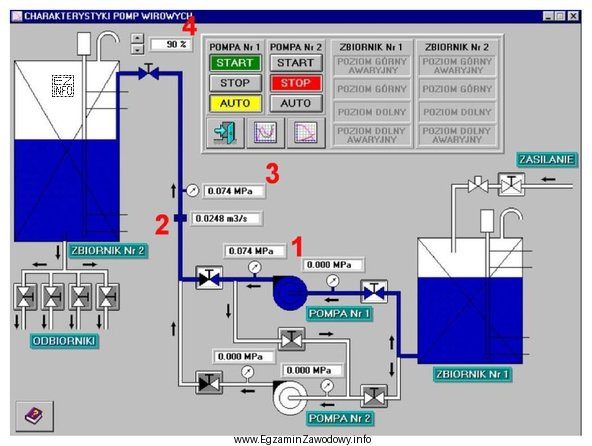Viewport: 592px width, 446px height.
Task: Toggle discharge valve of Pompa Nr 2
Action: (x=209, y=383)
